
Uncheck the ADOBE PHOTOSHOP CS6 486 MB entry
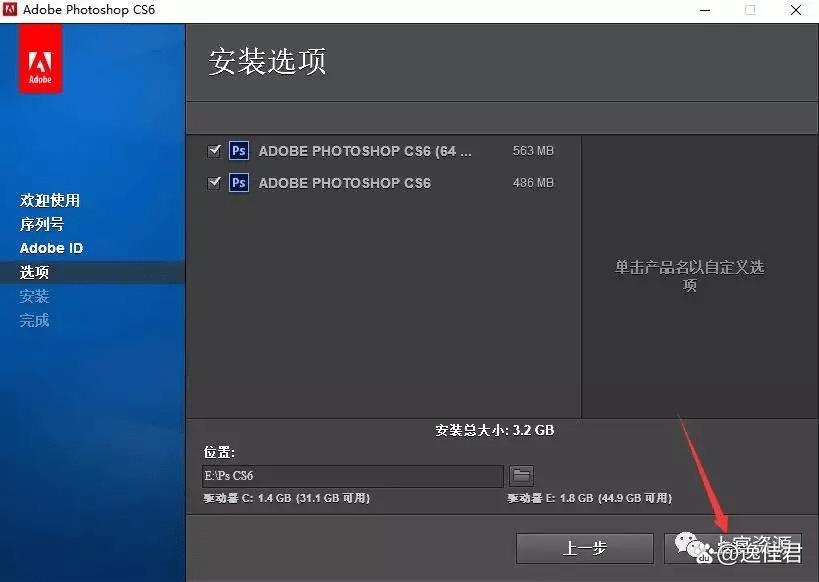(x=214, y=182)
